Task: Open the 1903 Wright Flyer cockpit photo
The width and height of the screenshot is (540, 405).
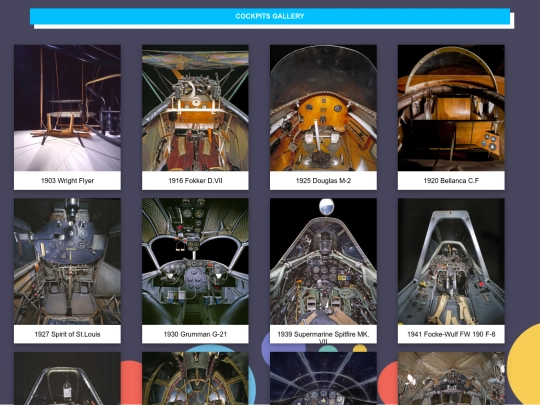Action: pos(67,108)
